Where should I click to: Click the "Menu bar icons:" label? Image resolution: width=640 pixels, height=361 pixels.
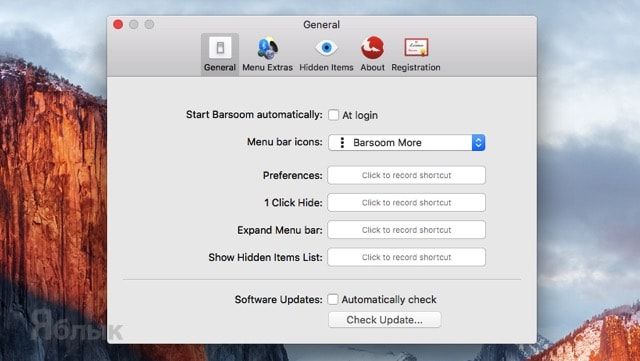(284, 142)
